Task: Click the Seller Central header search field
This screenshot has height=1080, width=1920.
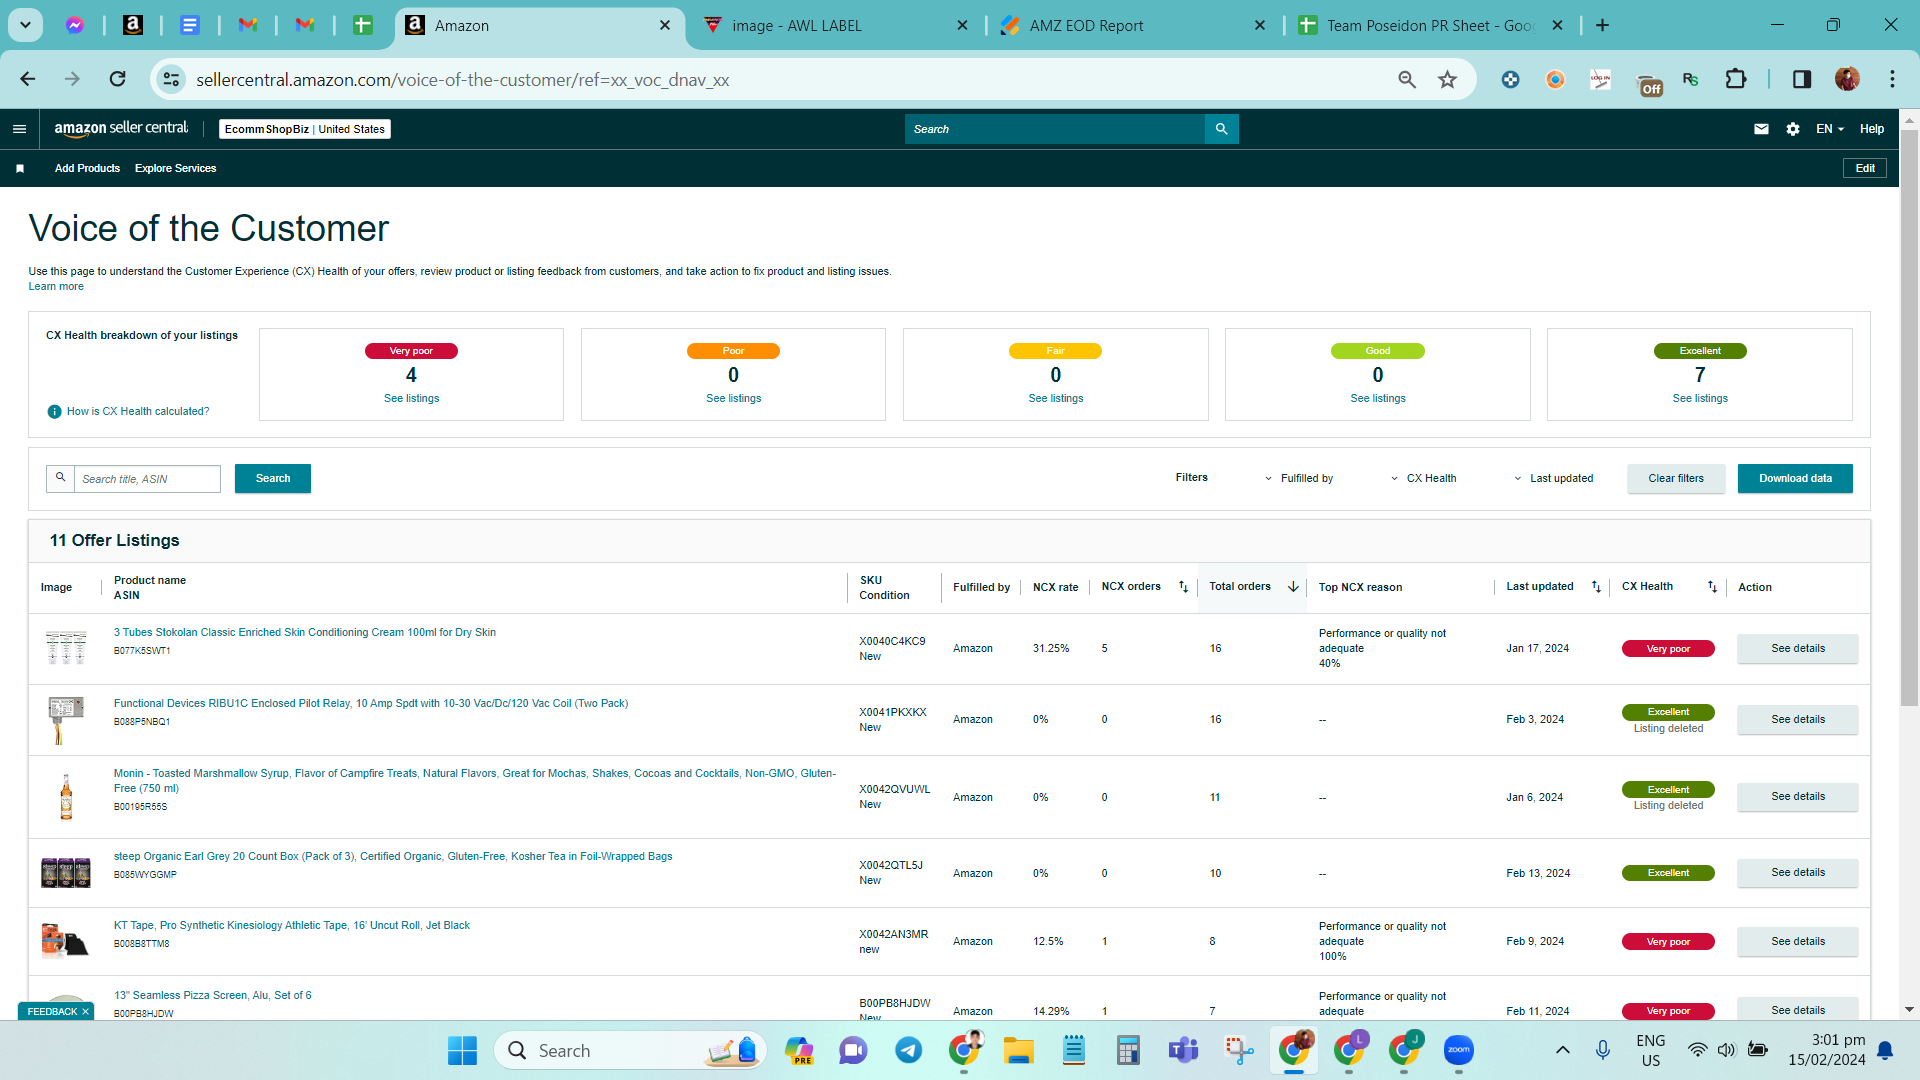Action: [1055, 129]
